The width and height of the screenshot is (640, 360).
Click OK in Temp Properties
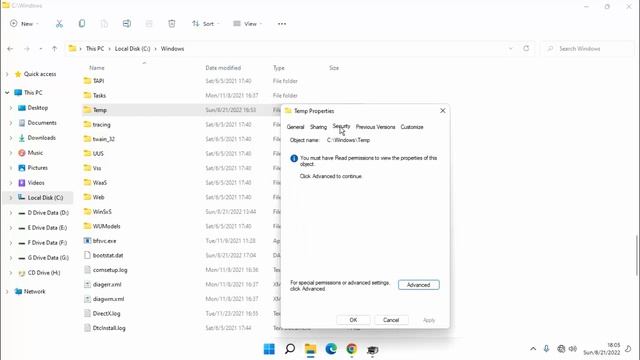[353, 320]
